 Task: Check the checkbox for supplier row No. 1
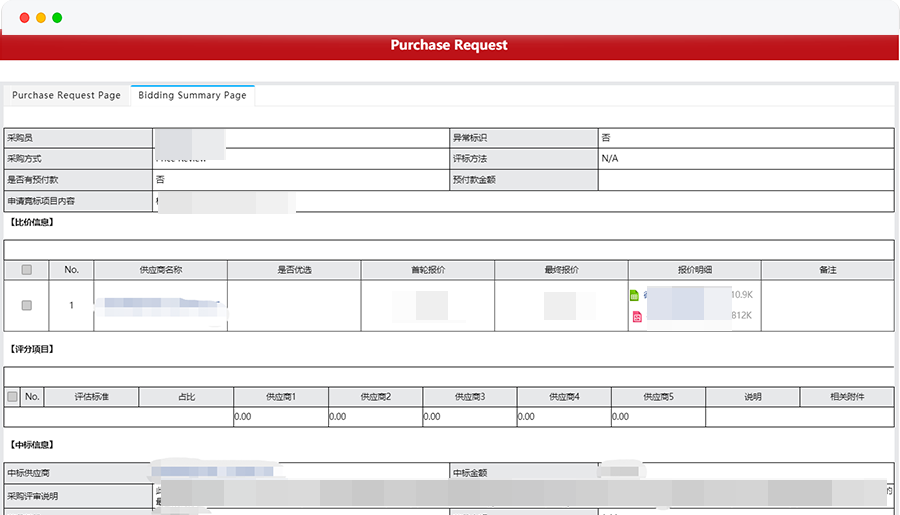click(26, 305)
